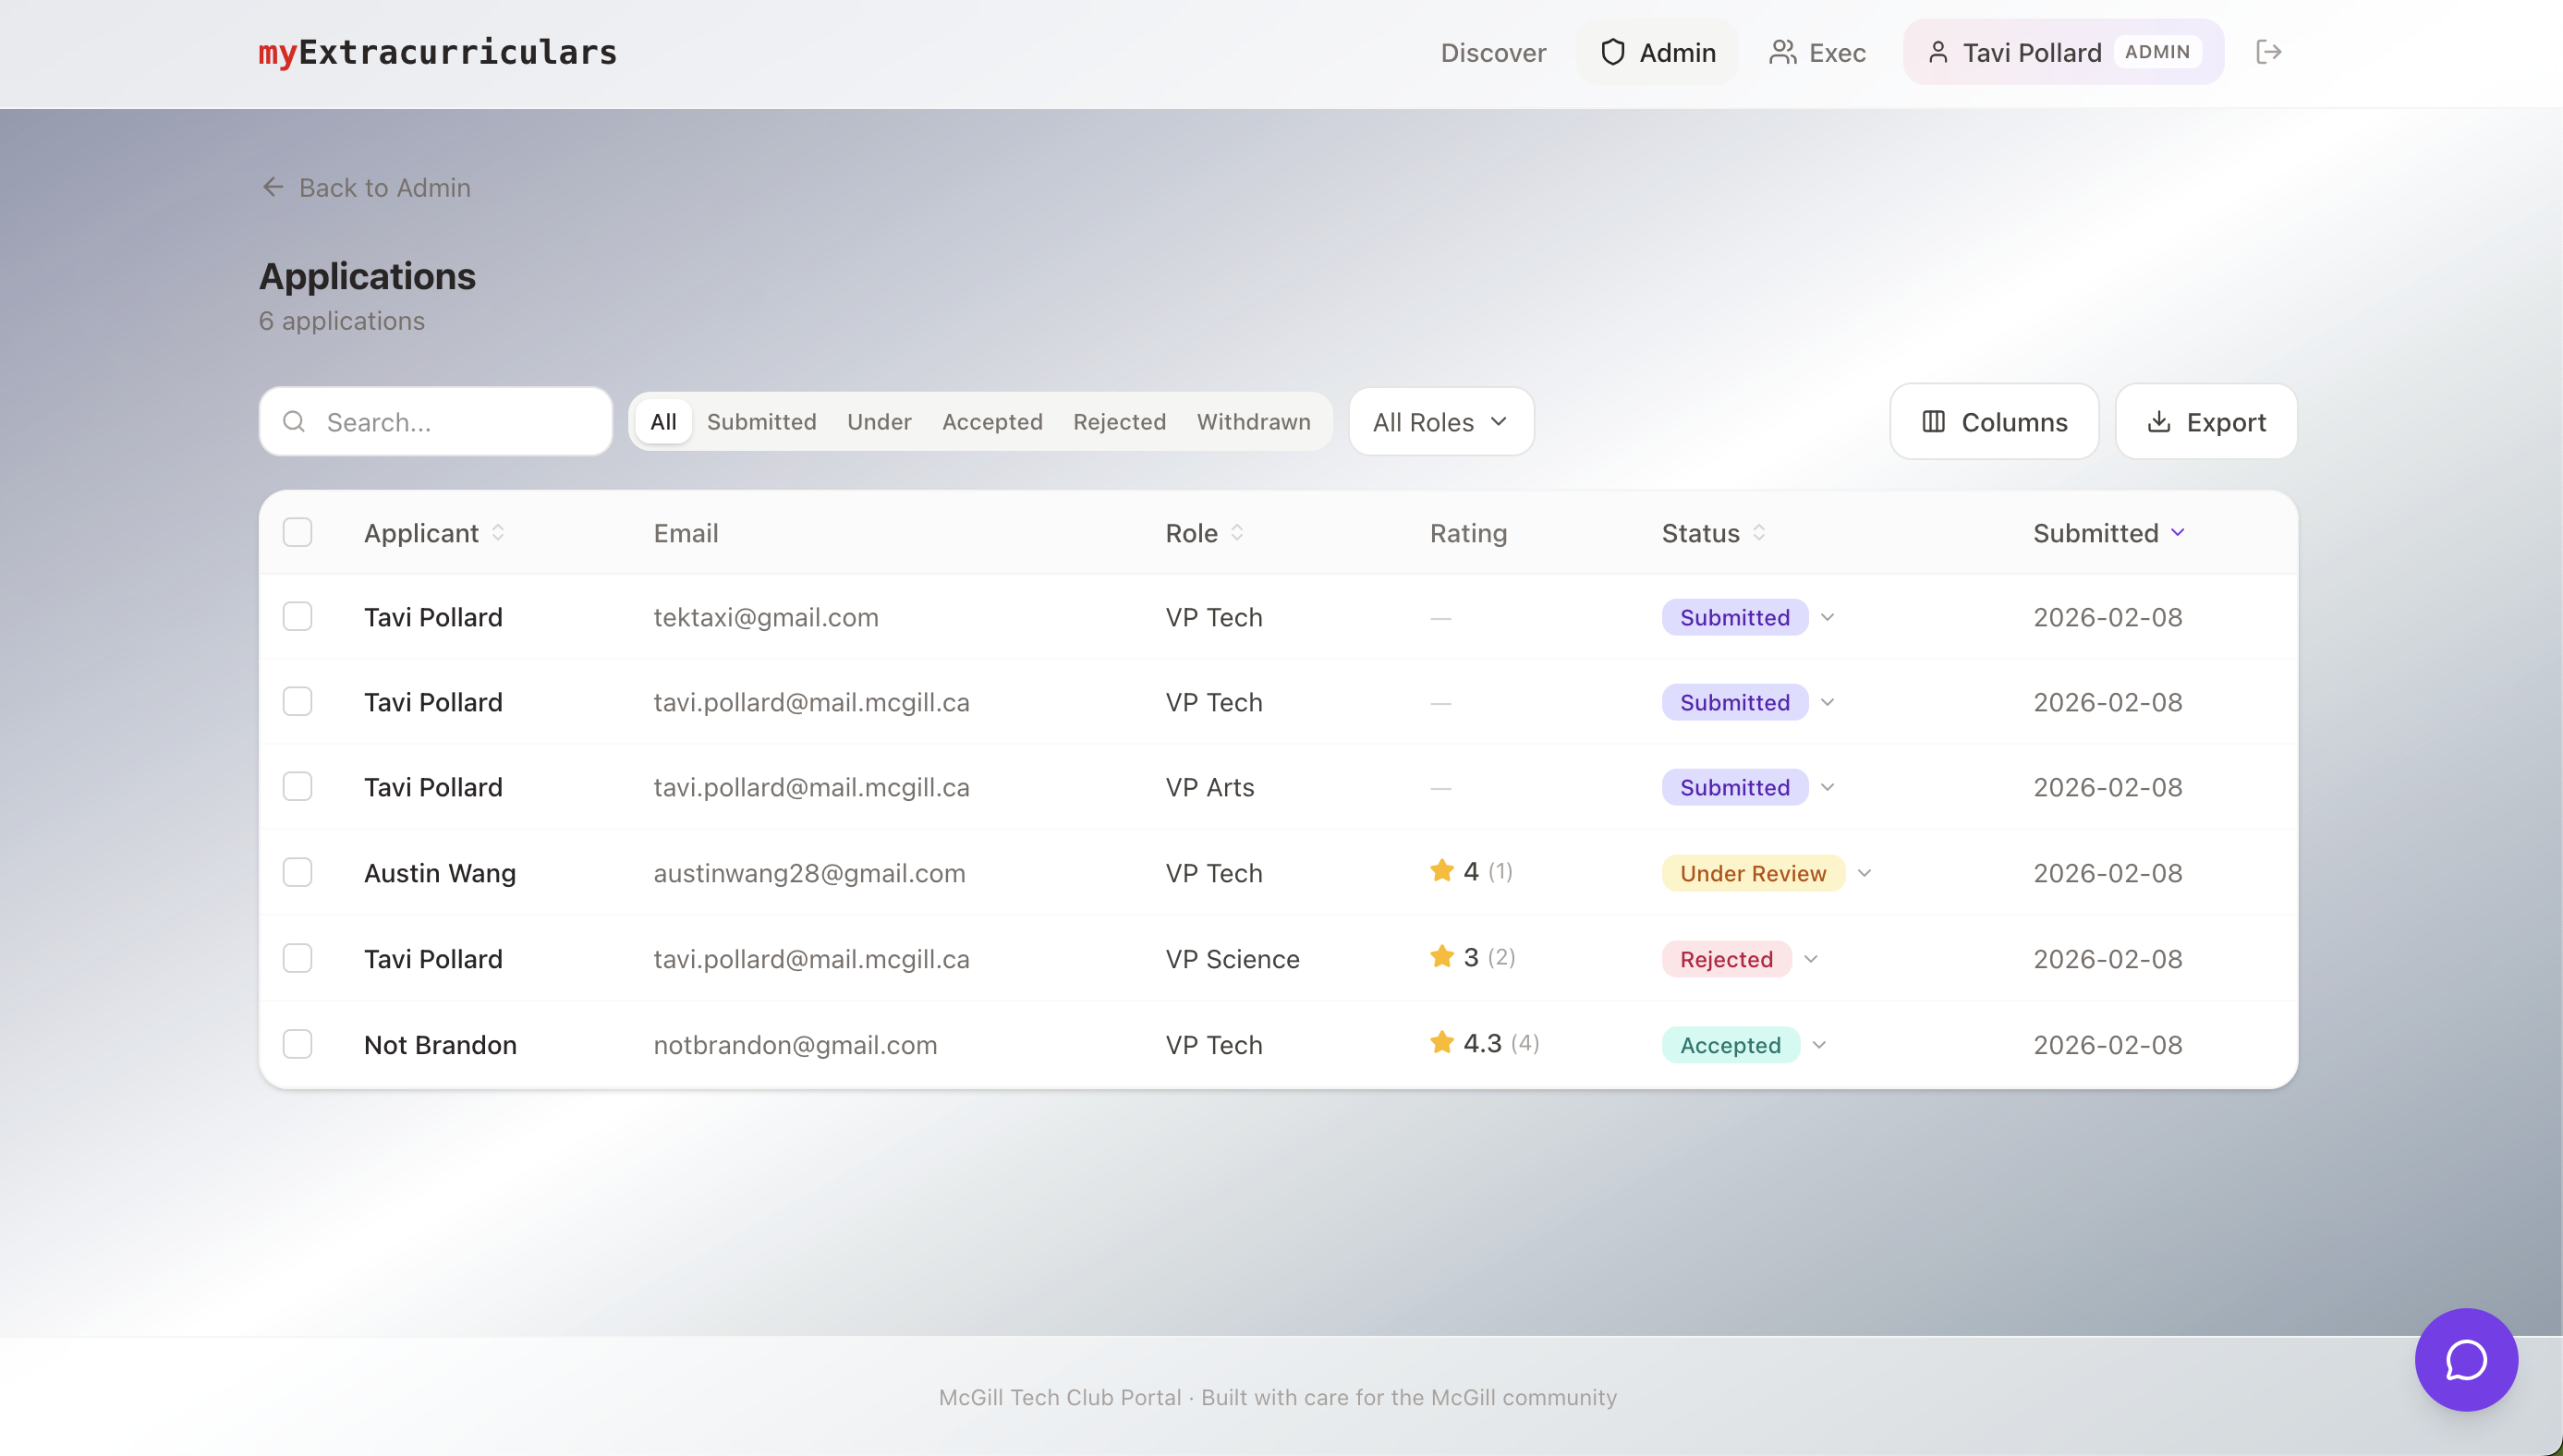This screenshot has width=2563, height=1456.
Task: Select the Withdrawn filter tab
Action: click(1253, 422)
